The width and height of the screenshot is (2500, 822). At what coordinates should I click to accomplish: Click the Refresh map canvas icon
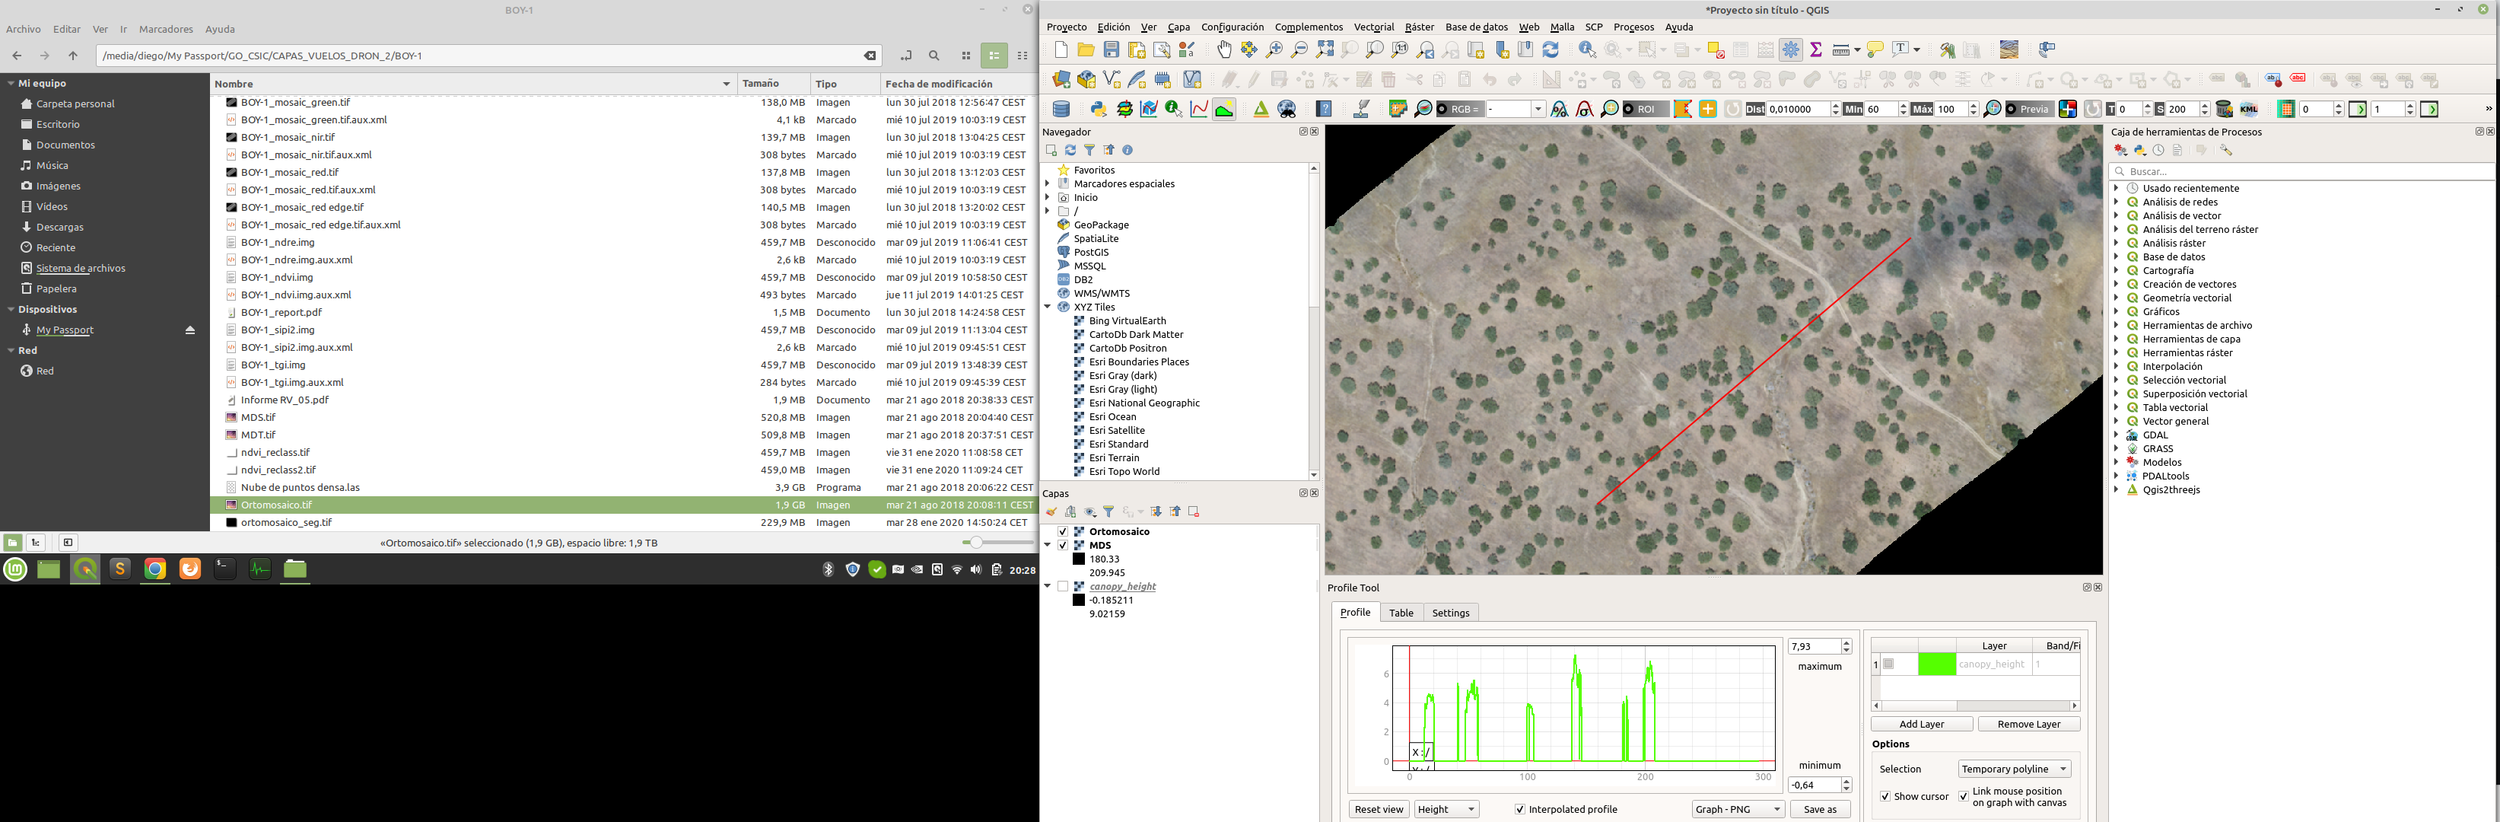tap(1550, 50)
